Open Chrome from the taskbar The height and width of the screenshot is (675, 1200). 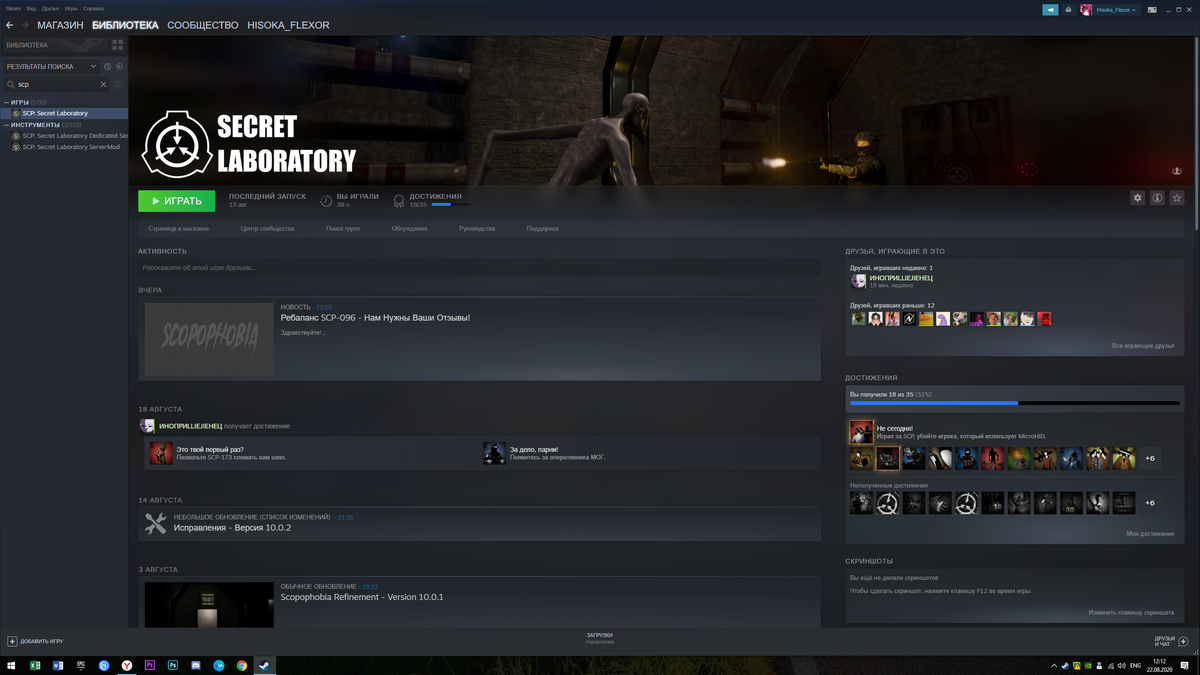point(242,665)
